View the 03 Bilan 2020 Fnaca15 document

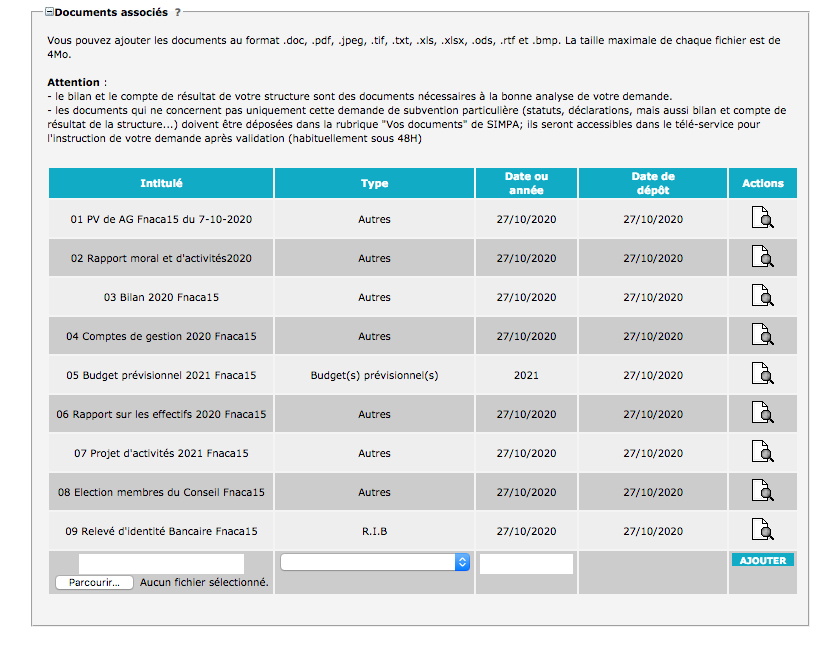(x=762, y=297)
